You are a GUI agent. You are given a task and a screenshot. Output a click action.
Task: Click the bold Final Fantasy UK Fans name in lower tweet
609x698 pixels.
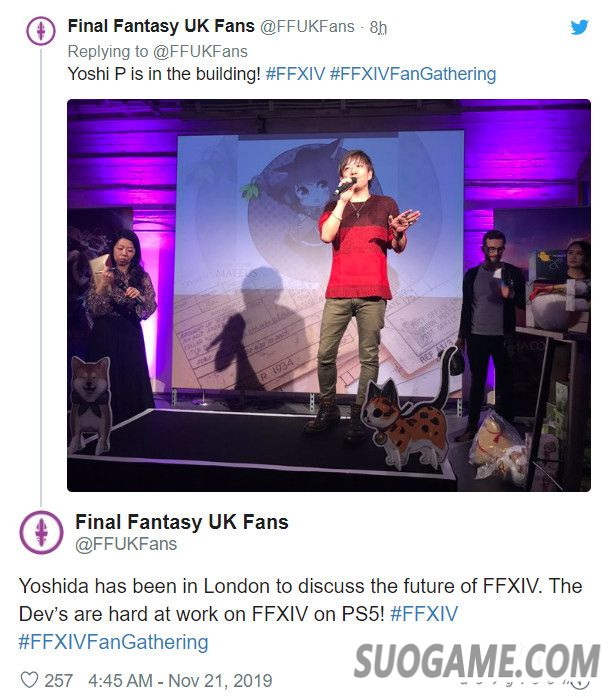pos(181,522)
